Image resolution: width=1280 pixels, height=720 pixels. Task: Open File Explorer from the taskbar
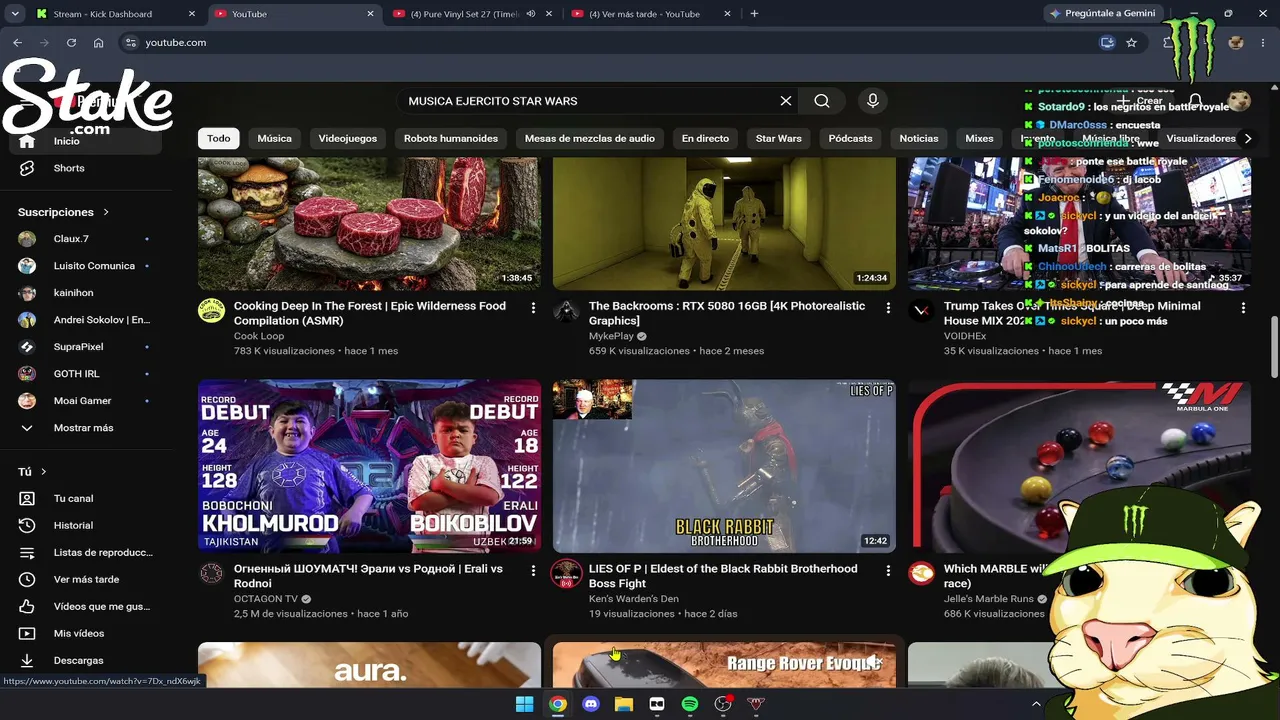624,704
